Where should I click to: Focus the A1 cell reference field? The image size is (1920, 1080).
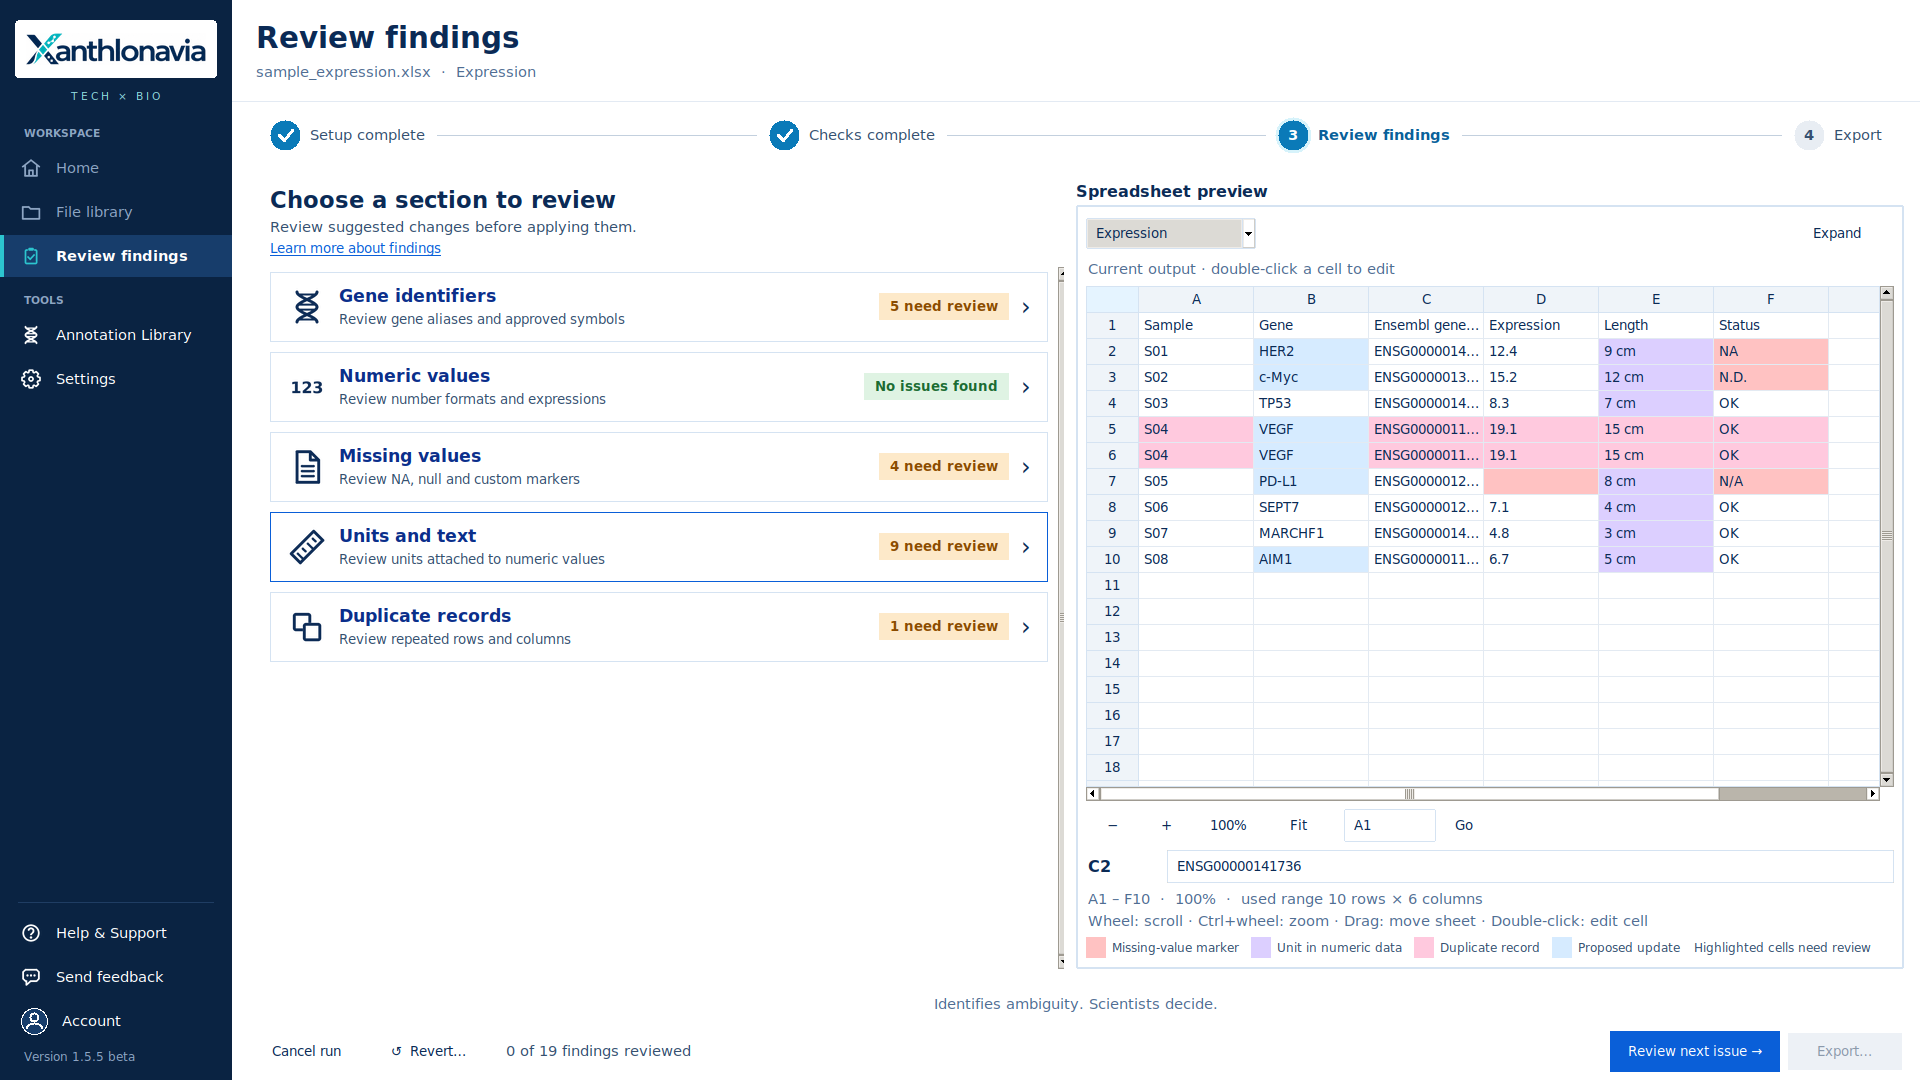tap(1389, 825)
